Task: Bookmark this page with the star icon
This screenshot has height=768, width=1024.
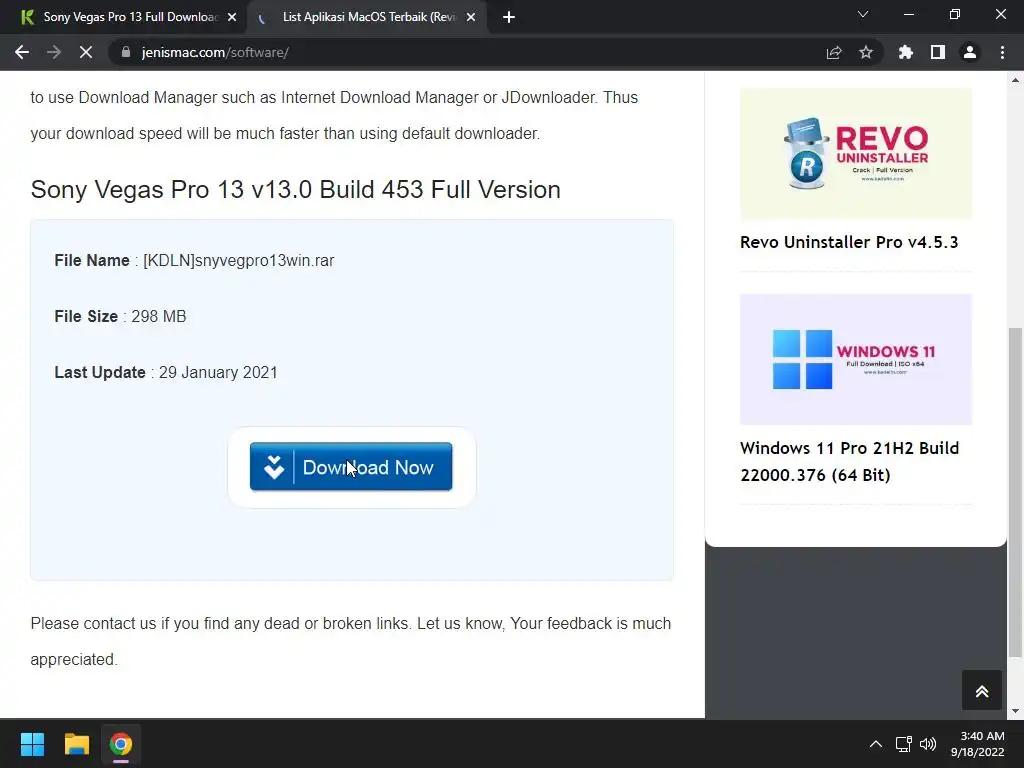Action: [x=866, y=52]
